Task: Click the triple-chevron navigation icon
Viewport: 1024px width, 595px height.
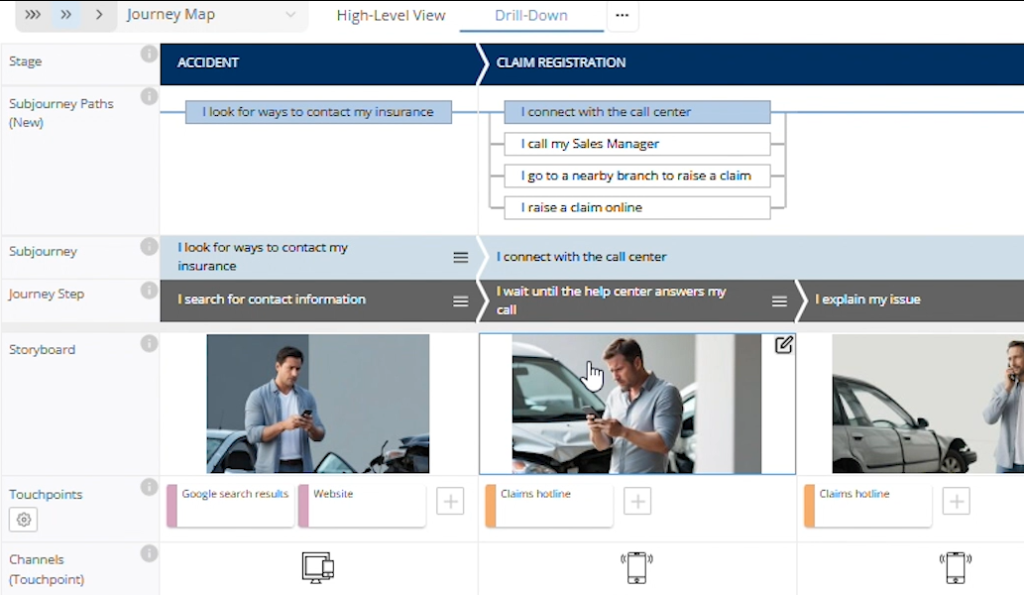Action: (x=33, y=14)
